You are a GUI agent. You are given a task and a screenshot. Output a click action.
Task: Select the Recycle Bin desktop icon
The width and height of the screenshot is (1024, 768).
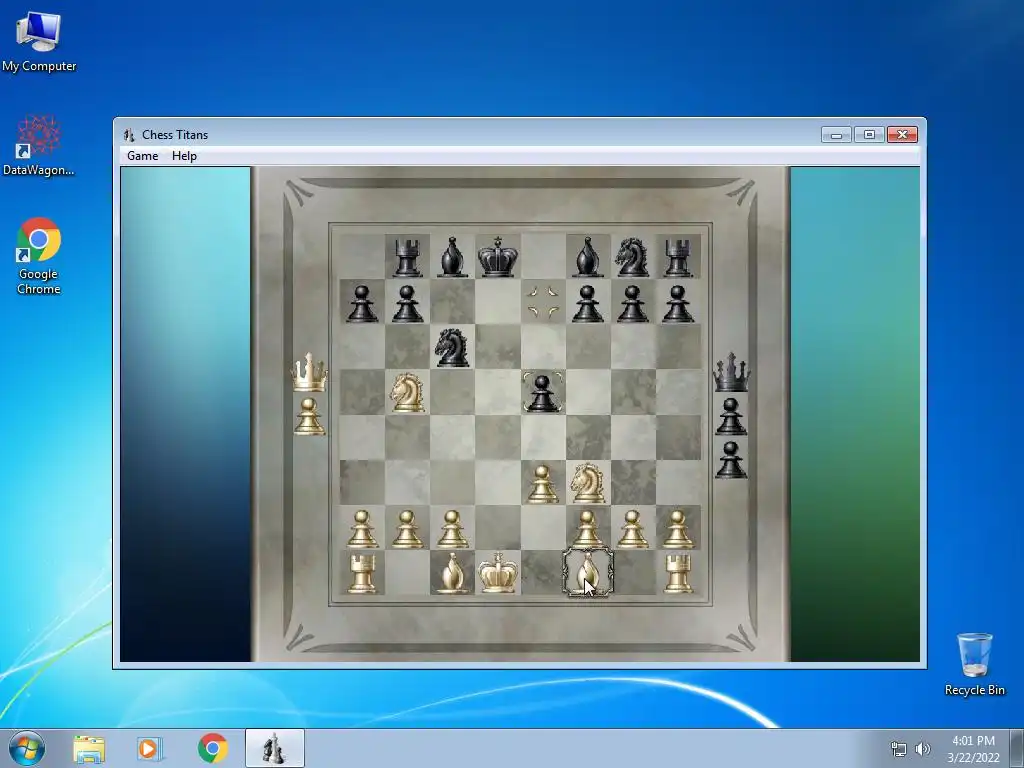click(974, 665)
